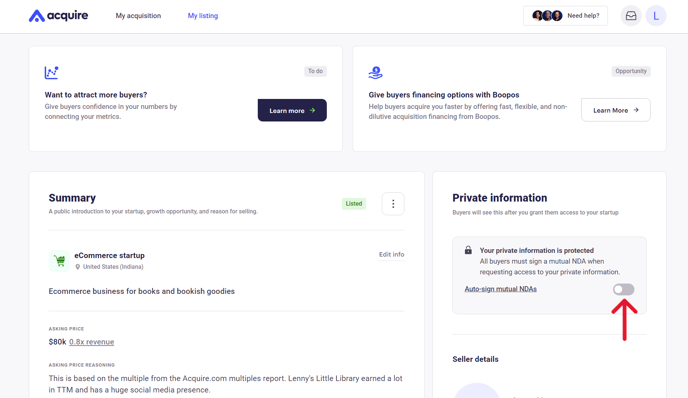This screenshot has width=688, height=398.
Task: Click the metrics chart icon
Action: (51, 72)
